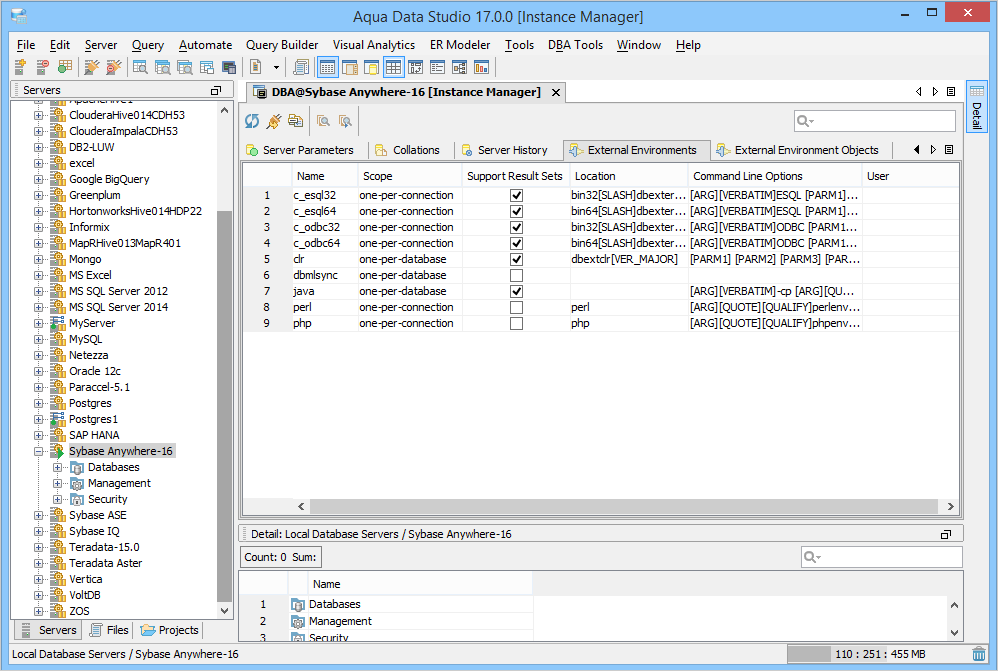Viewport: 998px width, 671px height.
Task: Open the Files tab at panel bottom
Action: point(110,630)
